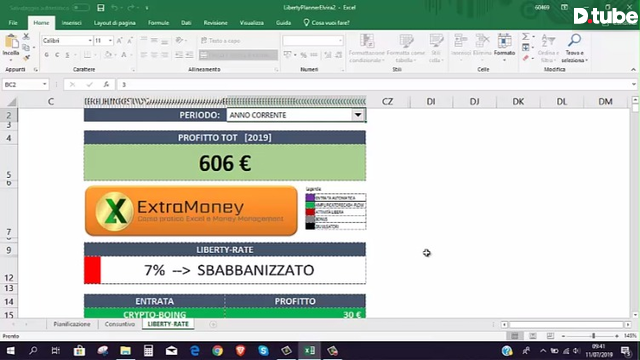Open the File tab
This screenshot has width=640, height=360.
point(13,23)
